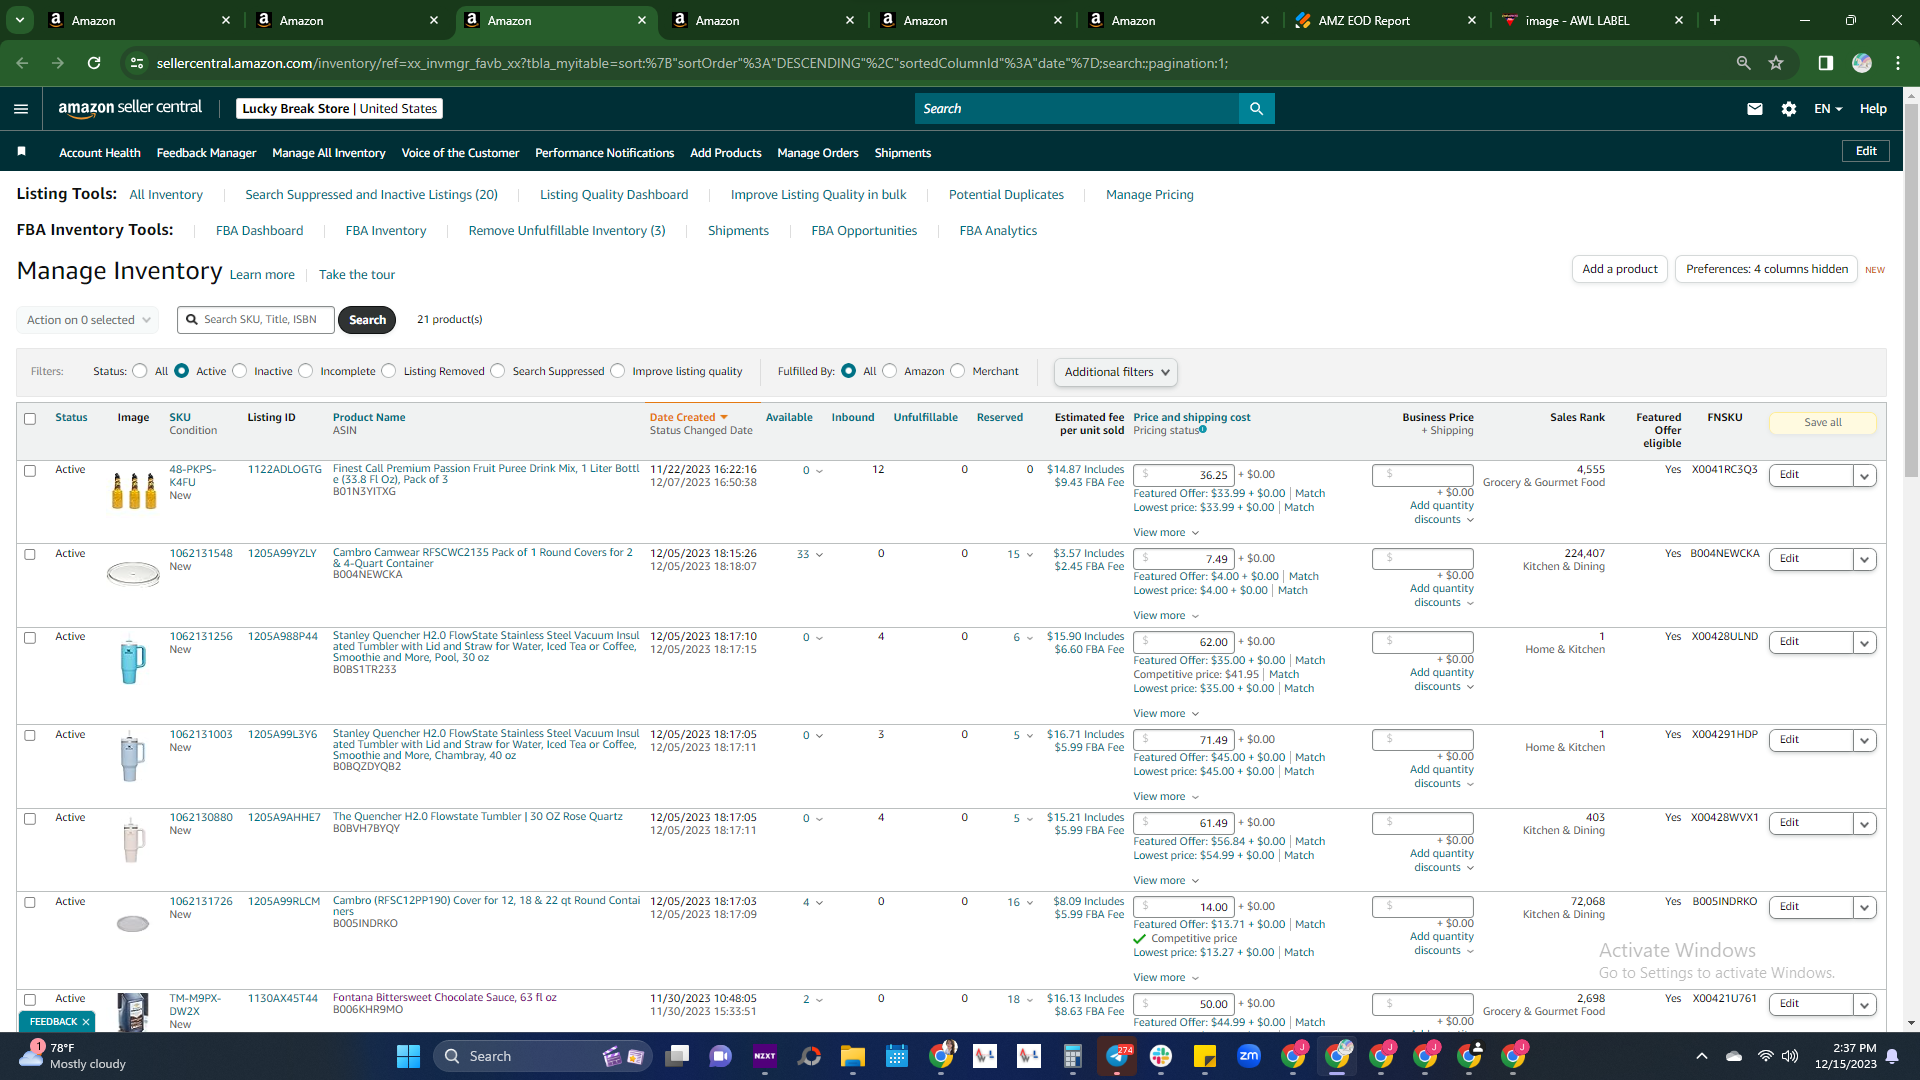
Task: Select the All status radio button
Action: 140,371
